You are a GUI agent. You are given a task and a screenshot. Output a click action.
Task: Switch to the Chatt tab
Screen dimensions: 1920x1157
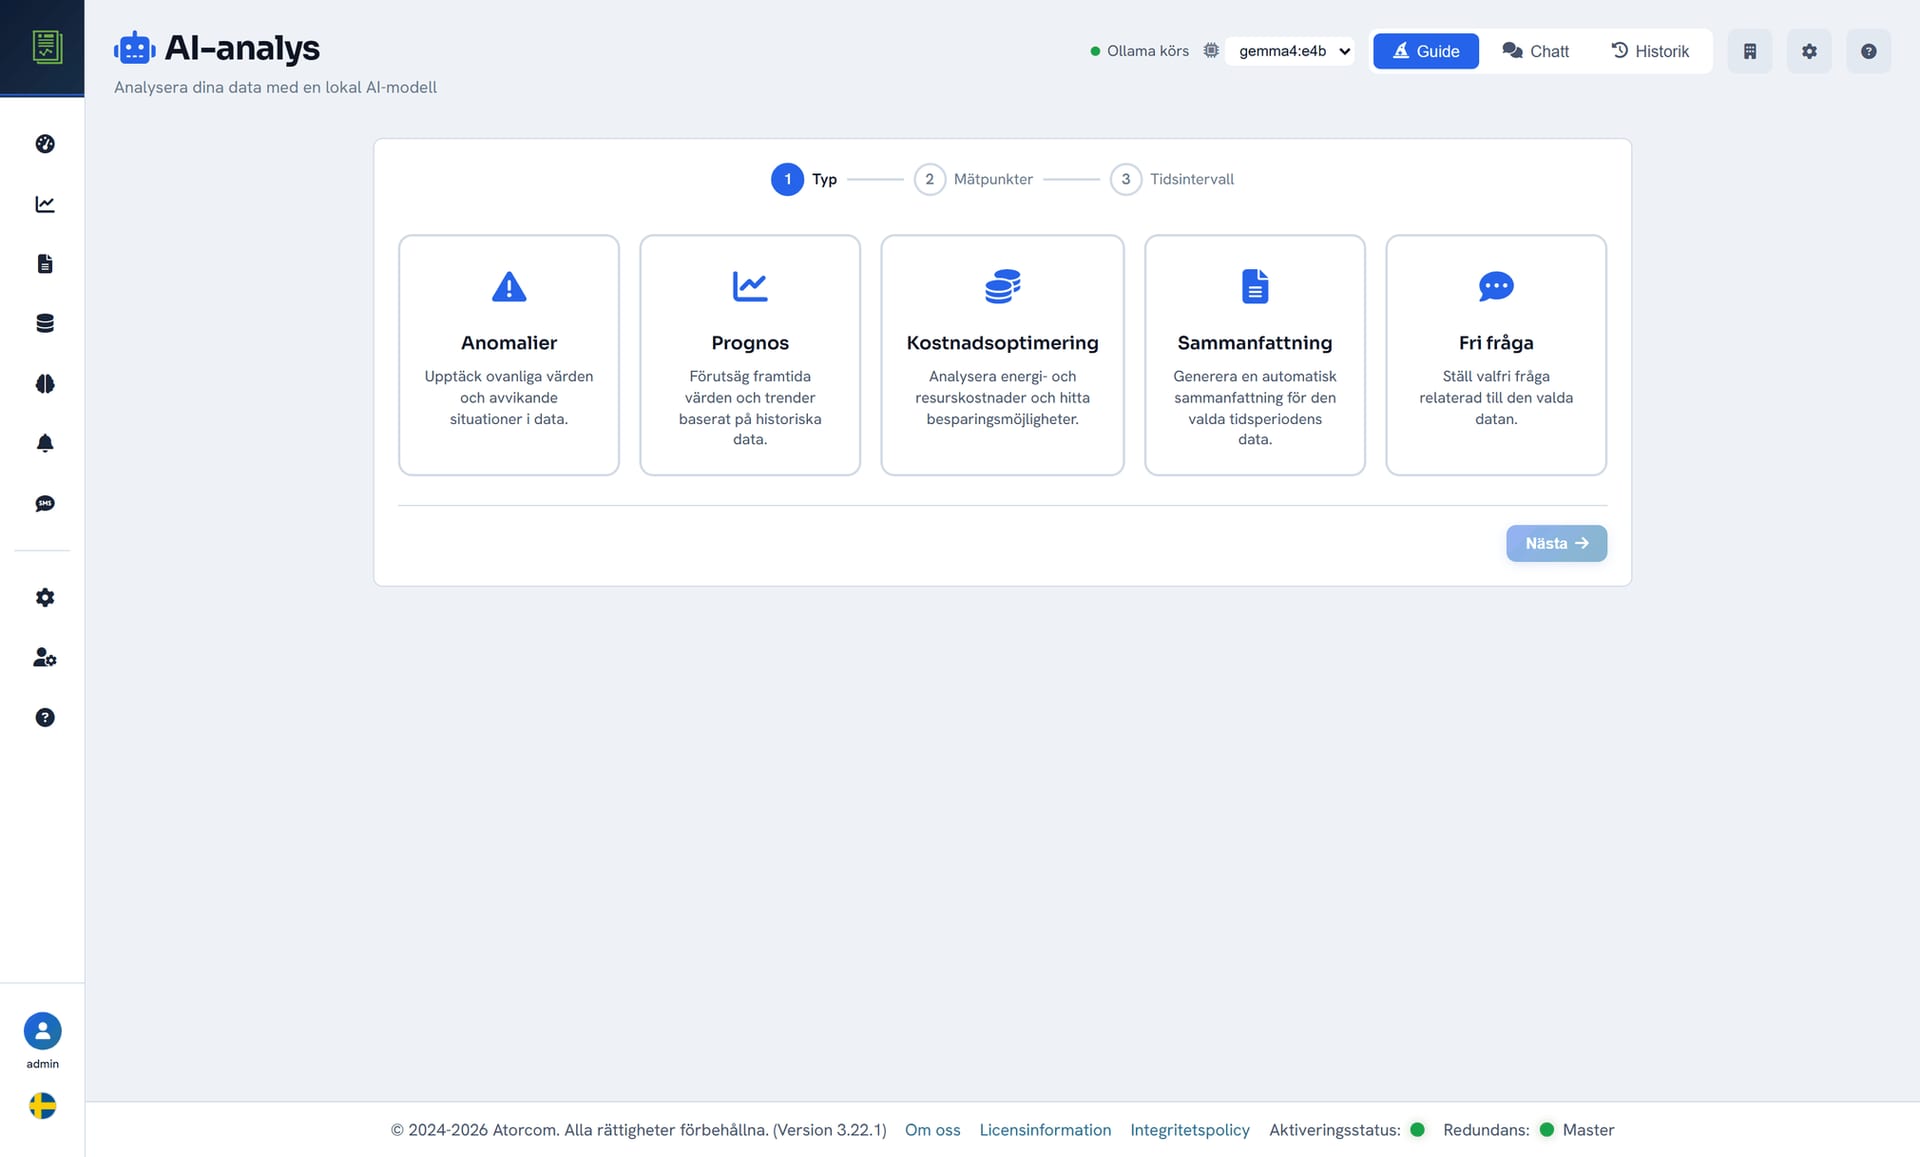coord(1535,51)
